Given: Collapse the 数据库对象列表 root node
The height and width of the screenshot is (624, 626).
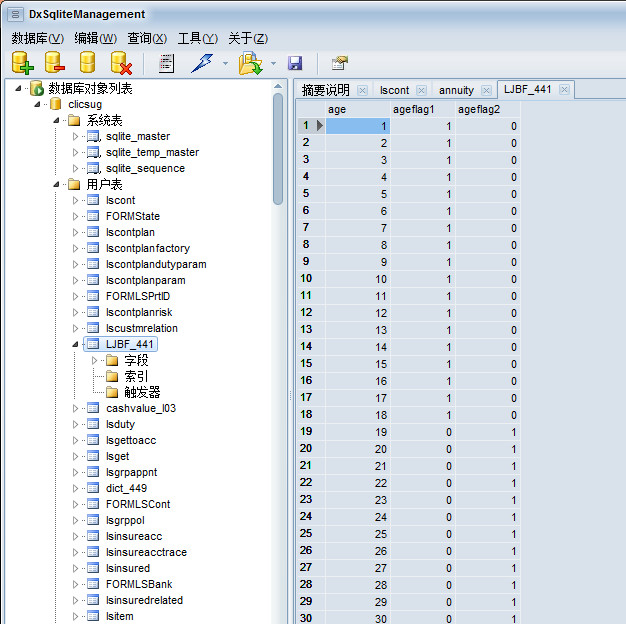Looking at the screenshot, I should click(18, 89).
